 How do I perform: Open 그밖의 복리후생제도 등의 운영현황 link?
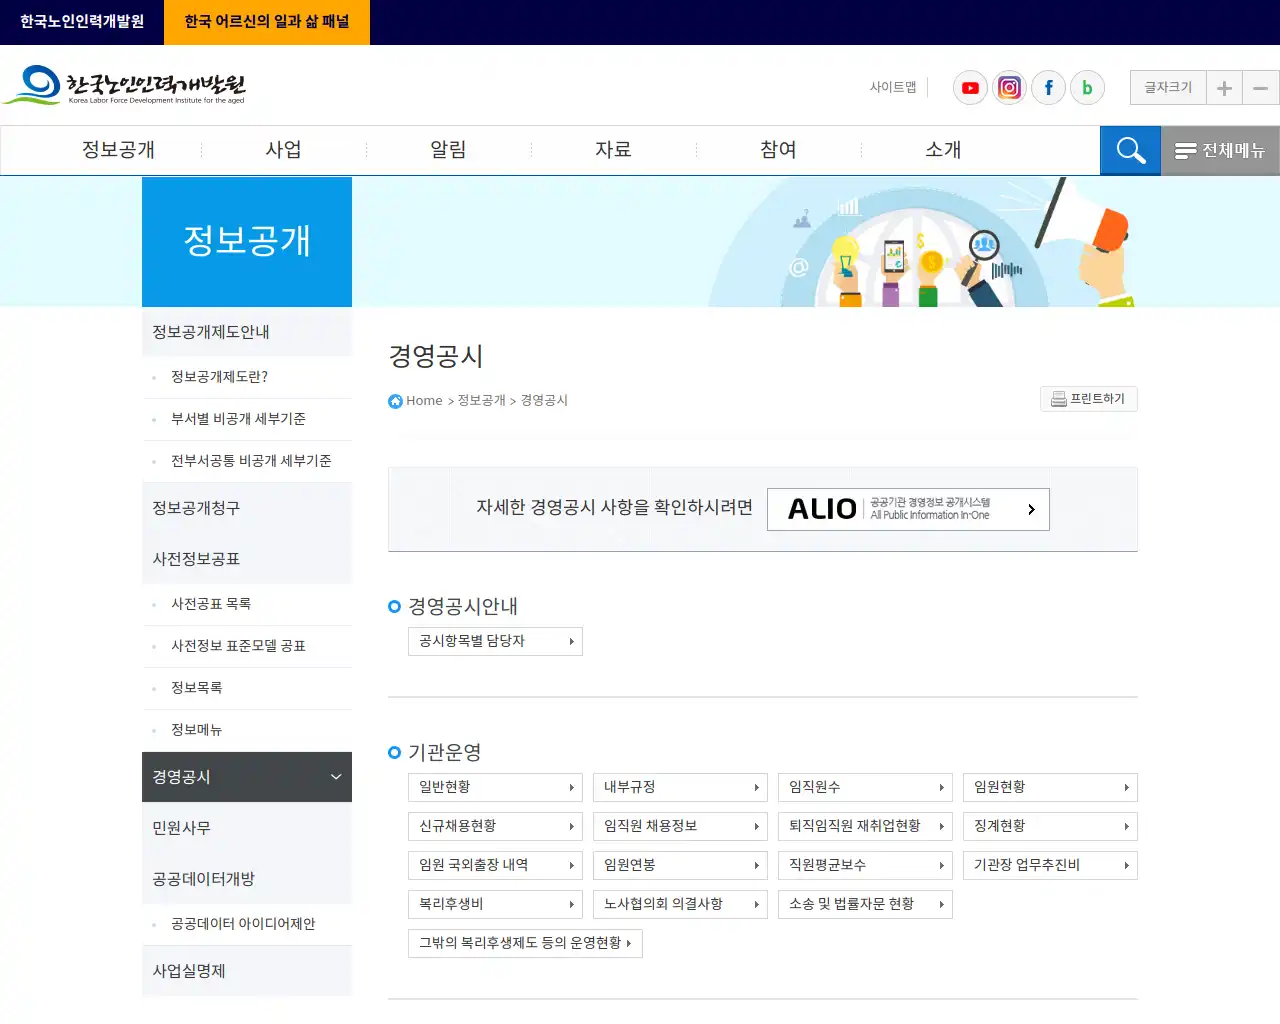tap(525, 943)
